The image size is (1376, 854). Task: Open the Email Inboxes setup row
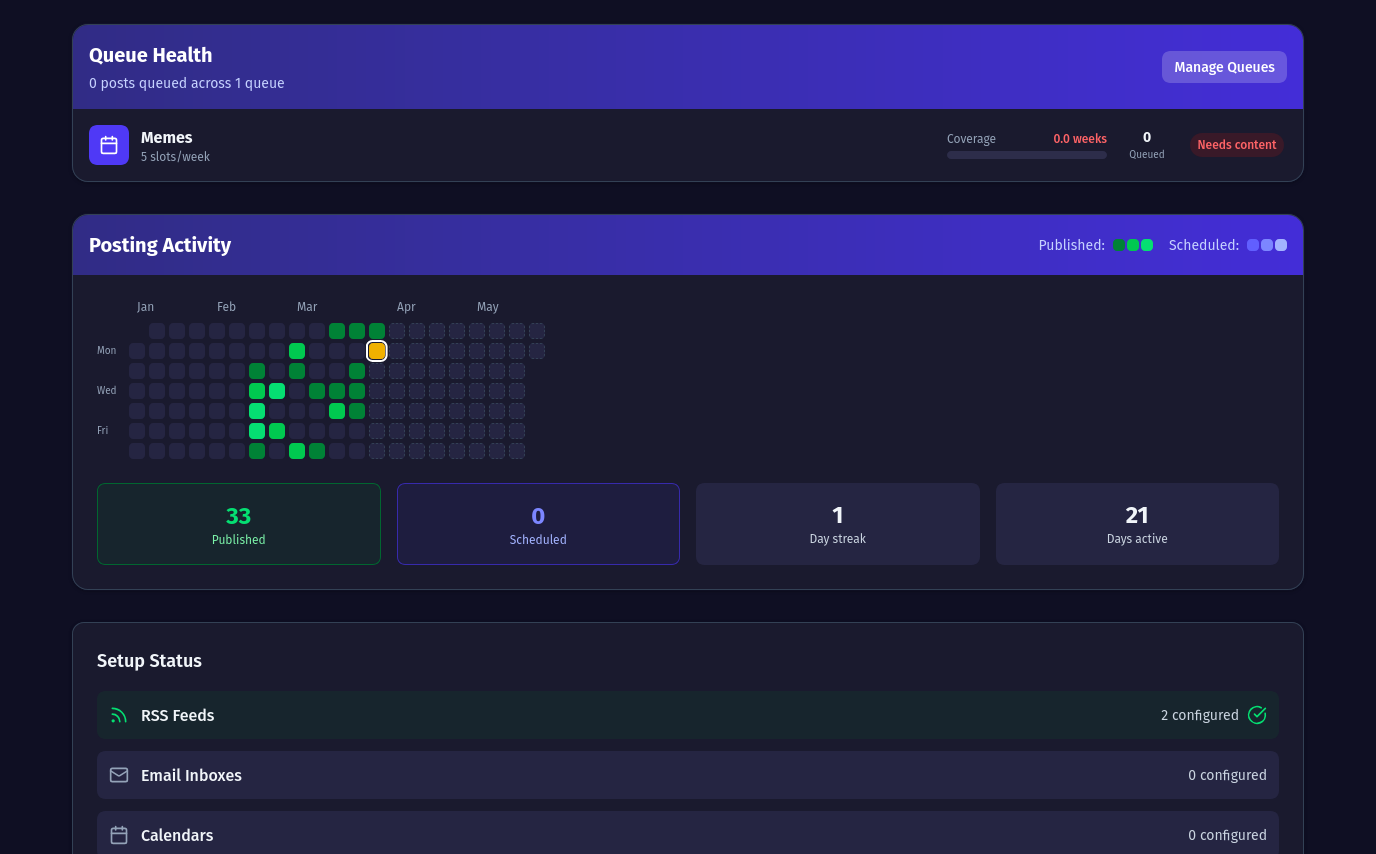(688, 775)
